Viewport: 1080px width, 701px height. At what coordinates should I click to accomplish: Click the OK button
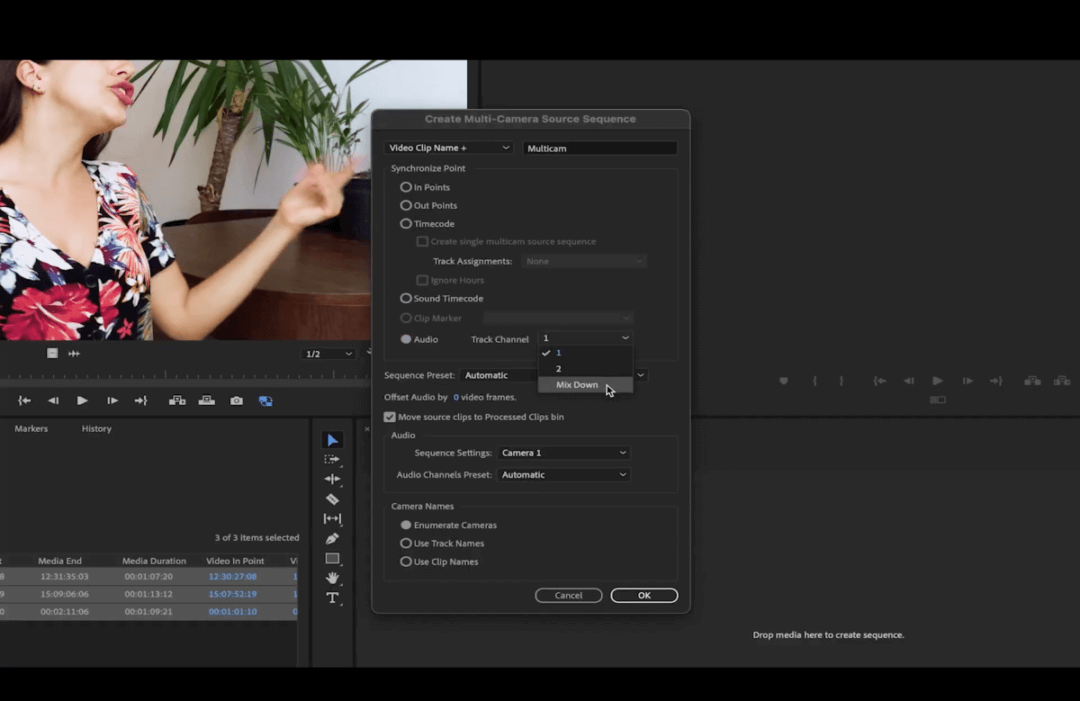[644, 595]
